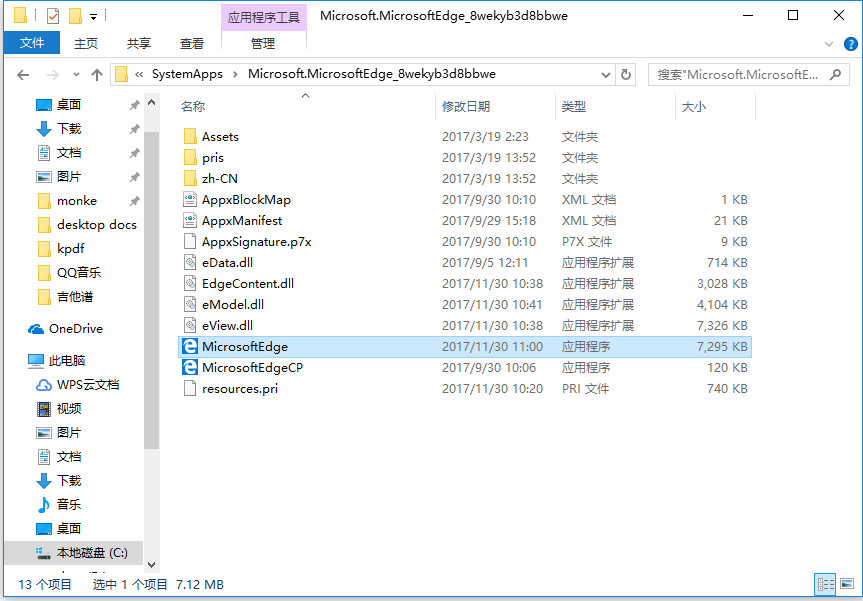
Task: Expand the address bar history dropdown
Action: (x=606, y=74)
